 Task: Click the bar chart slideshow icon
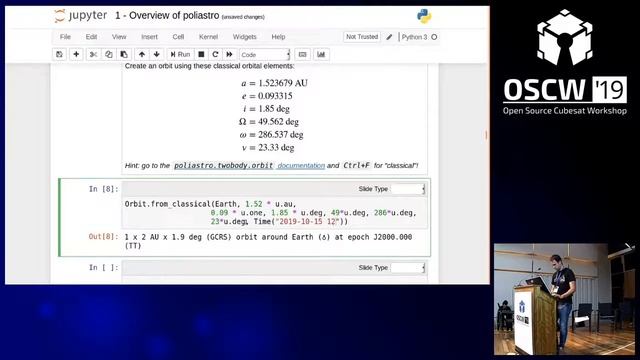321,54
